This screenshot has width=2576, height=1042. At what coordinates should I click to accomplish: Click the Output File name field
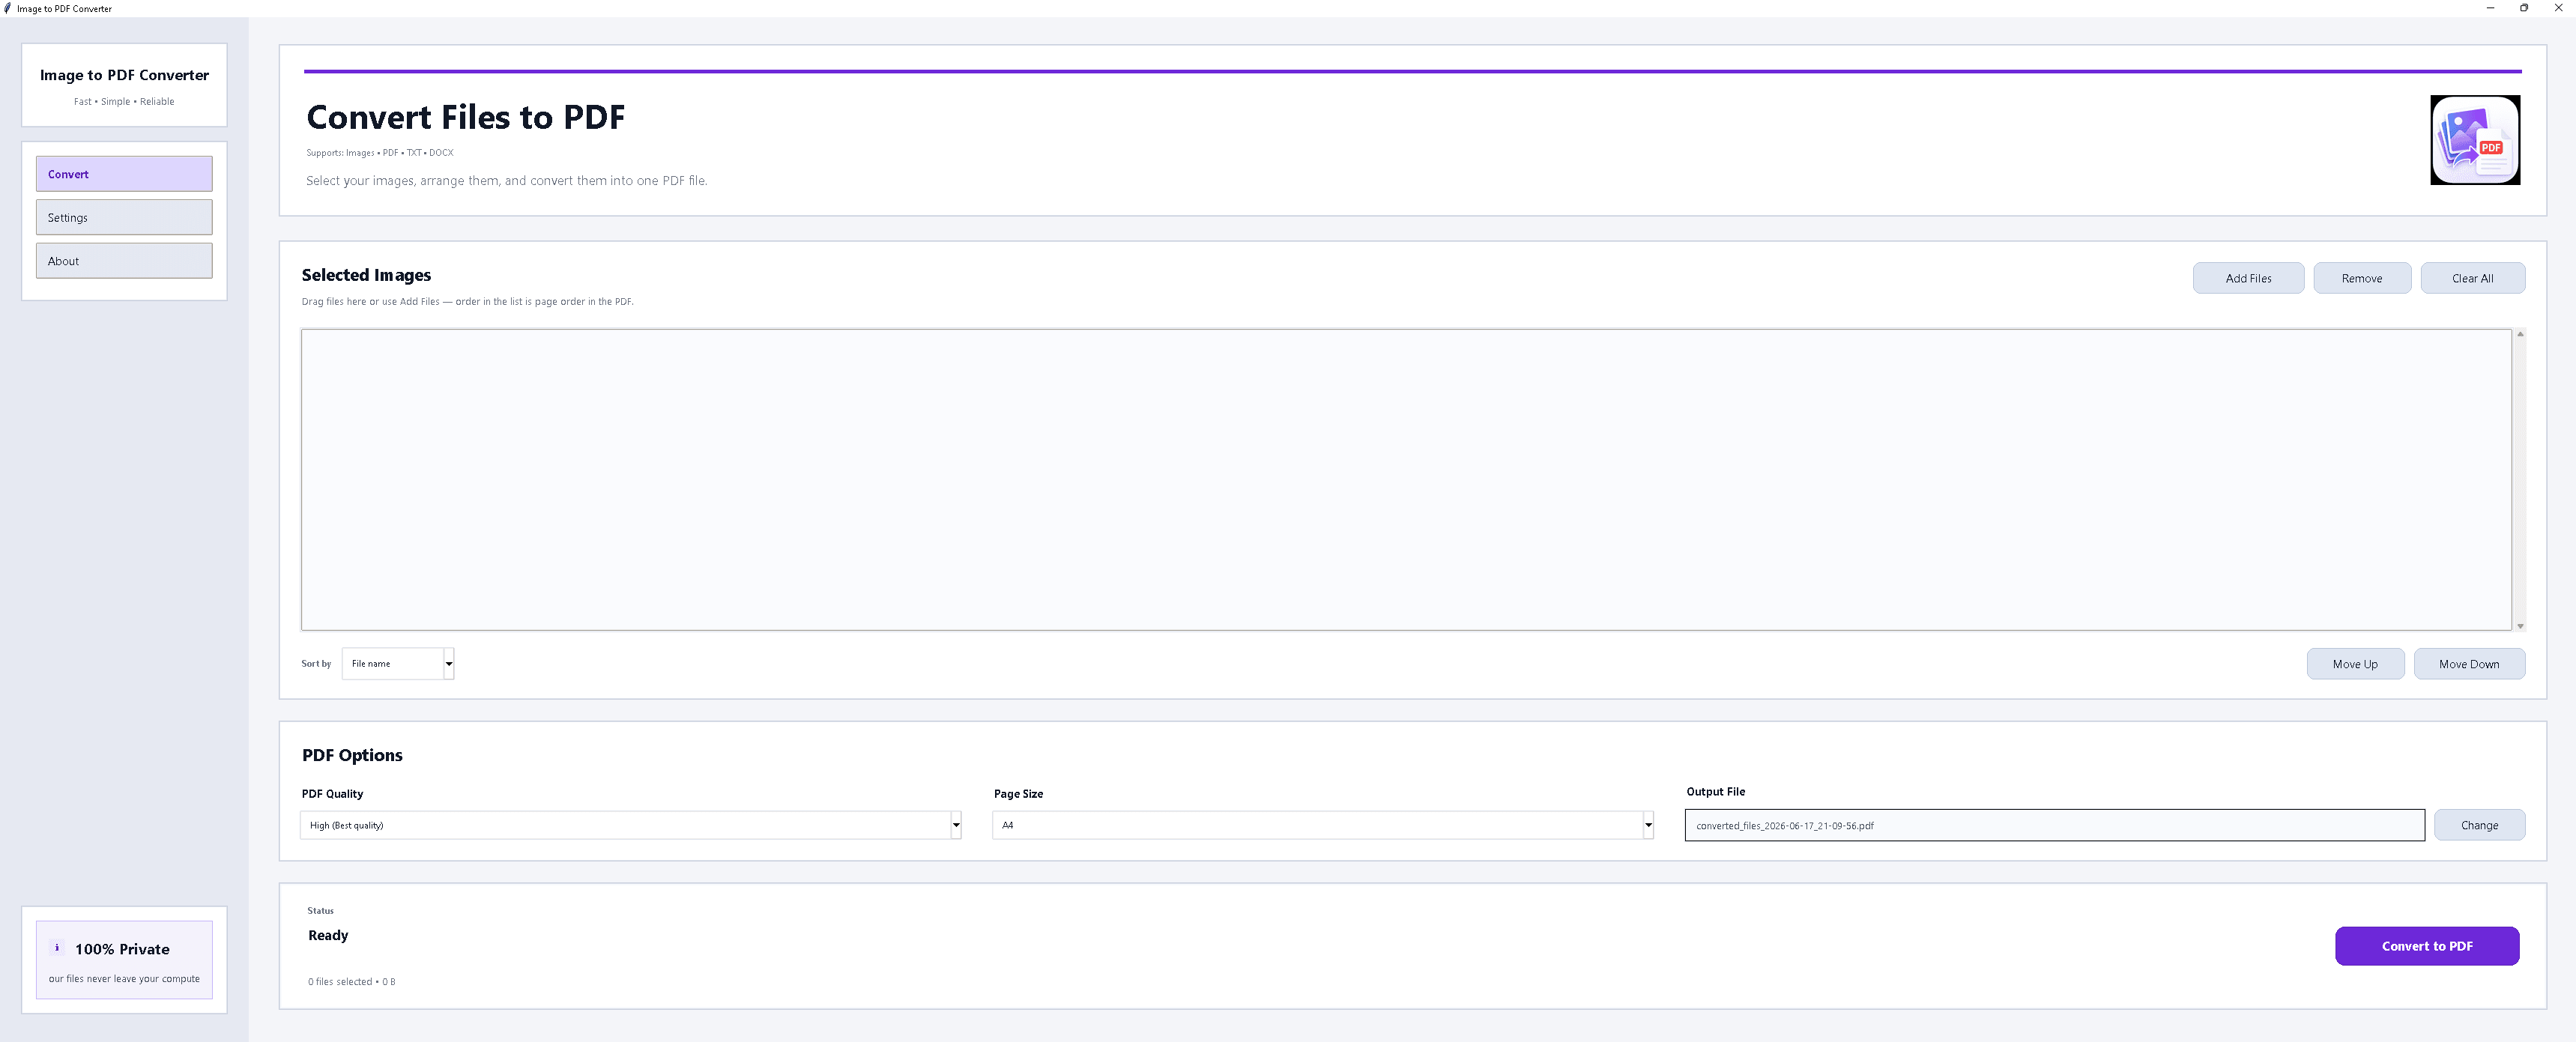click(x=2055, y=825)
